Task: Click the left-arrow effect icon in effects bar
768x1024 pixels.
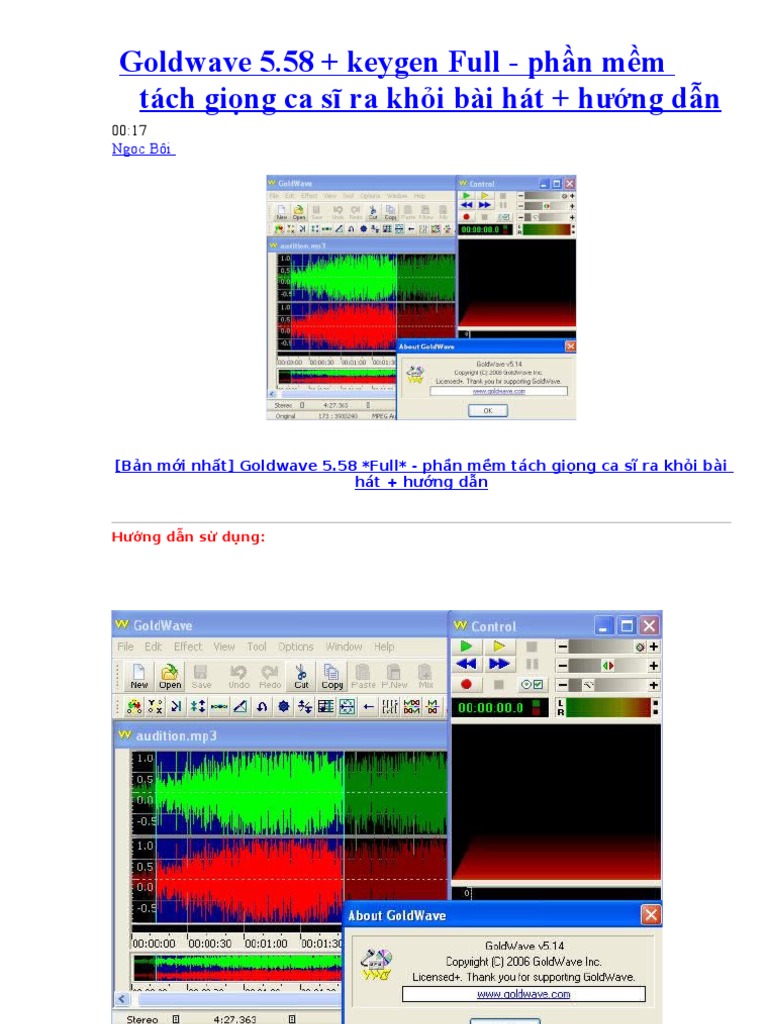Action: 368,706
